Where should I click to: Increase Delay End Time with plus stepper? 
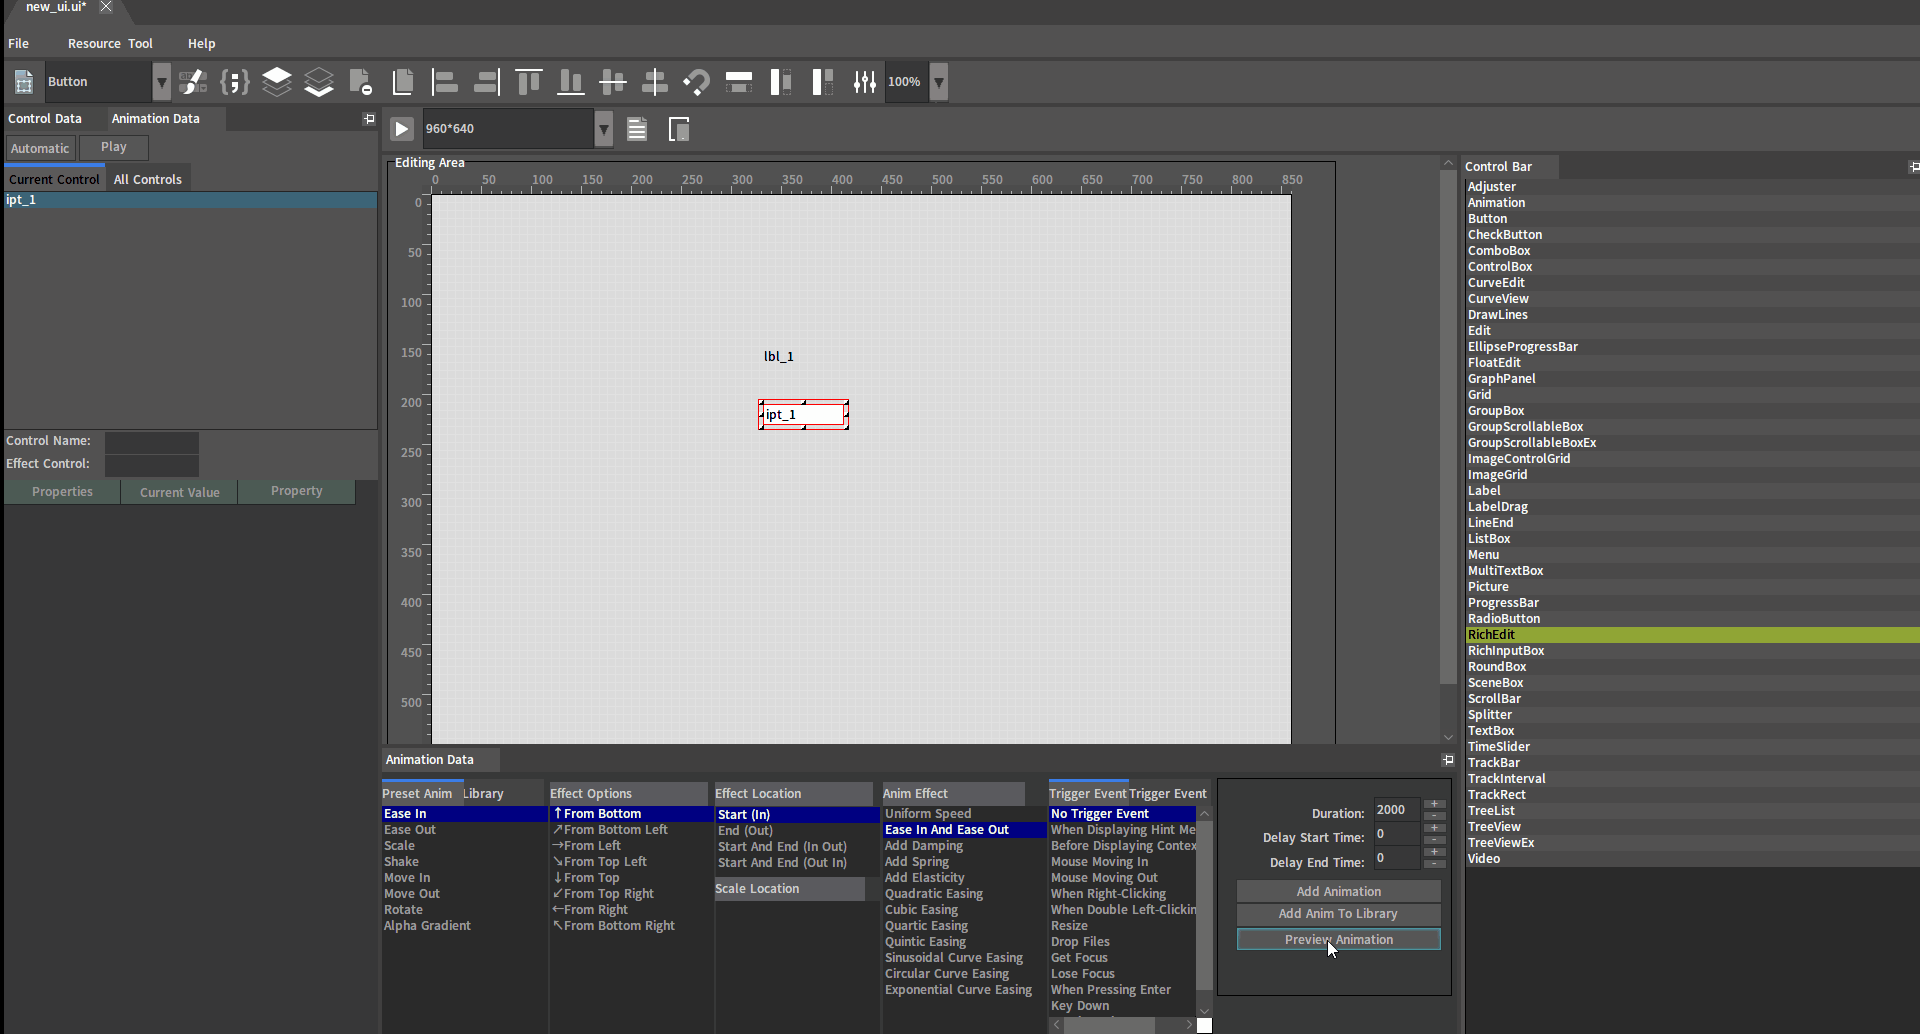pyautogui.click(x=1434, y=852)
